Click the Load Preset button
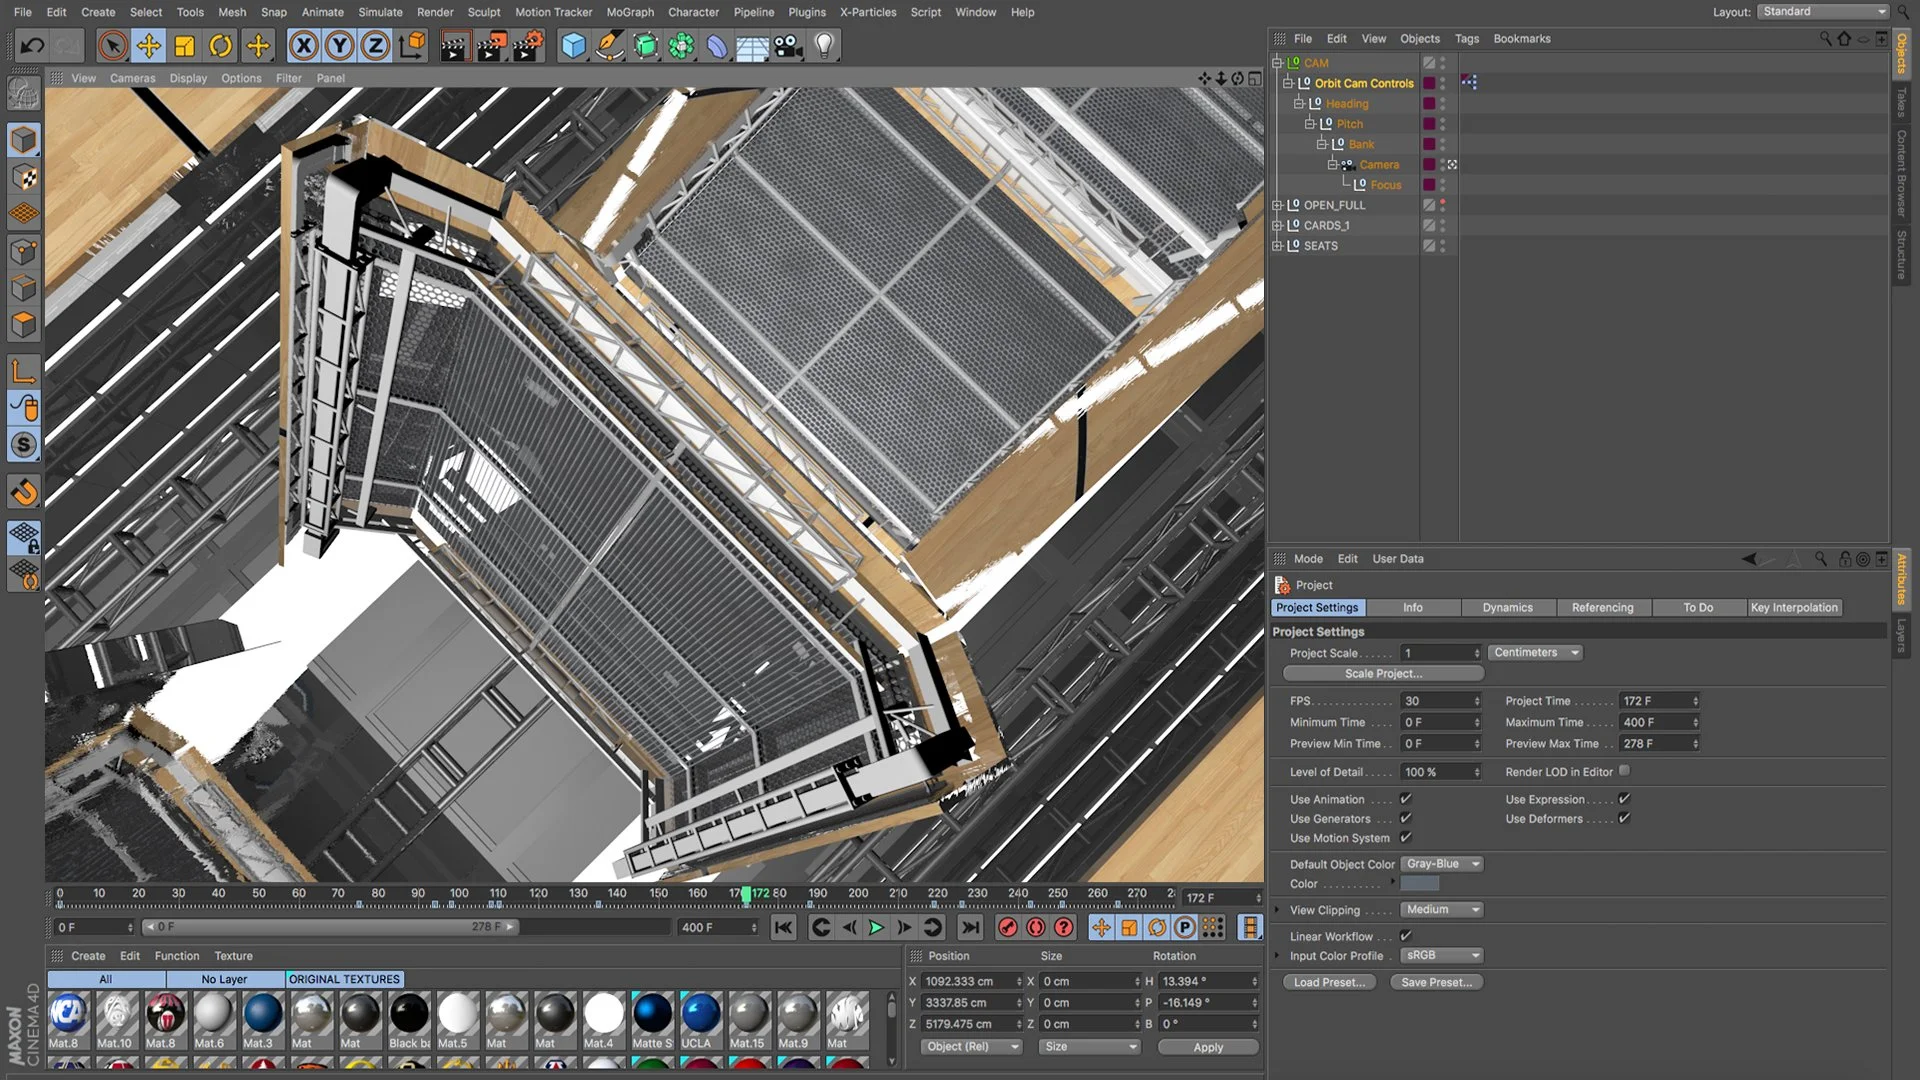Image resolution: width=1920 pixels, height=1080 pixels. [1329, 983]
